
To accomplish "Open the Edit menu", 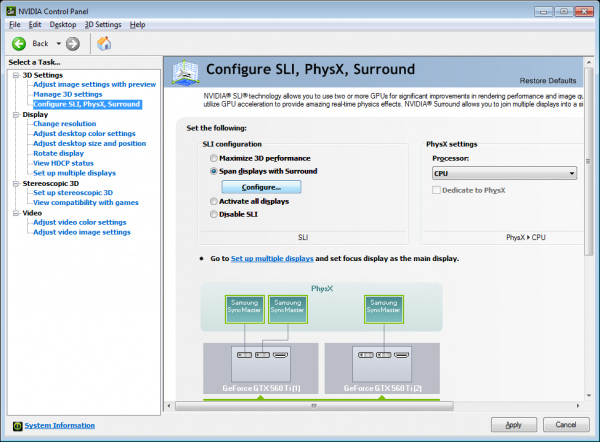I will point(35,25).
